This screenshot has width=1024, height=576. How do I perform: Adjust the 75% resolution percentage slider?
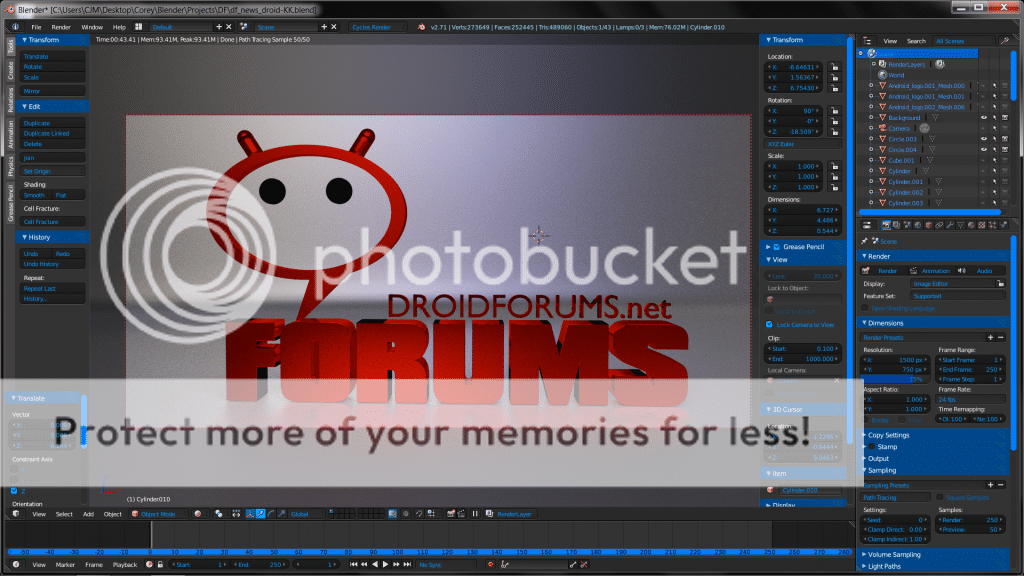[x=895, y=379]
